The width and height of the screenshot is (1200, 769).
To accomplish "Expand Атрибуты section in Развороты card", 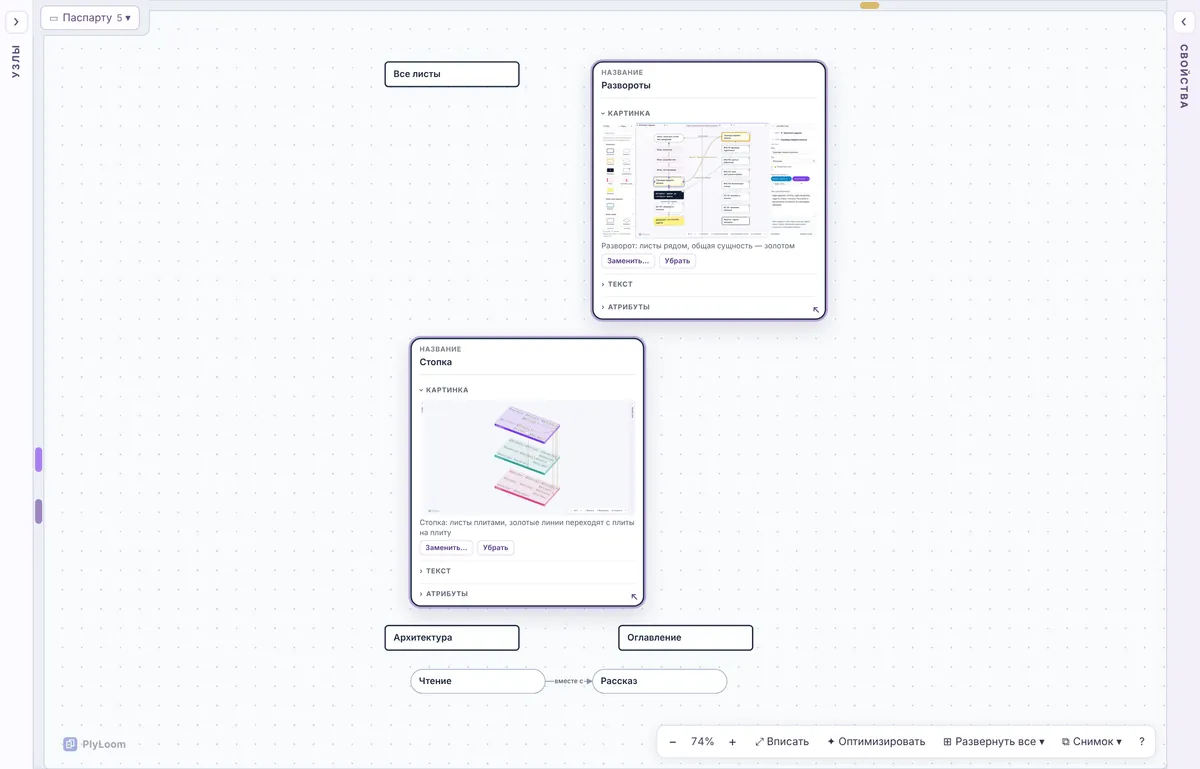I will click(x=626, y=307).
